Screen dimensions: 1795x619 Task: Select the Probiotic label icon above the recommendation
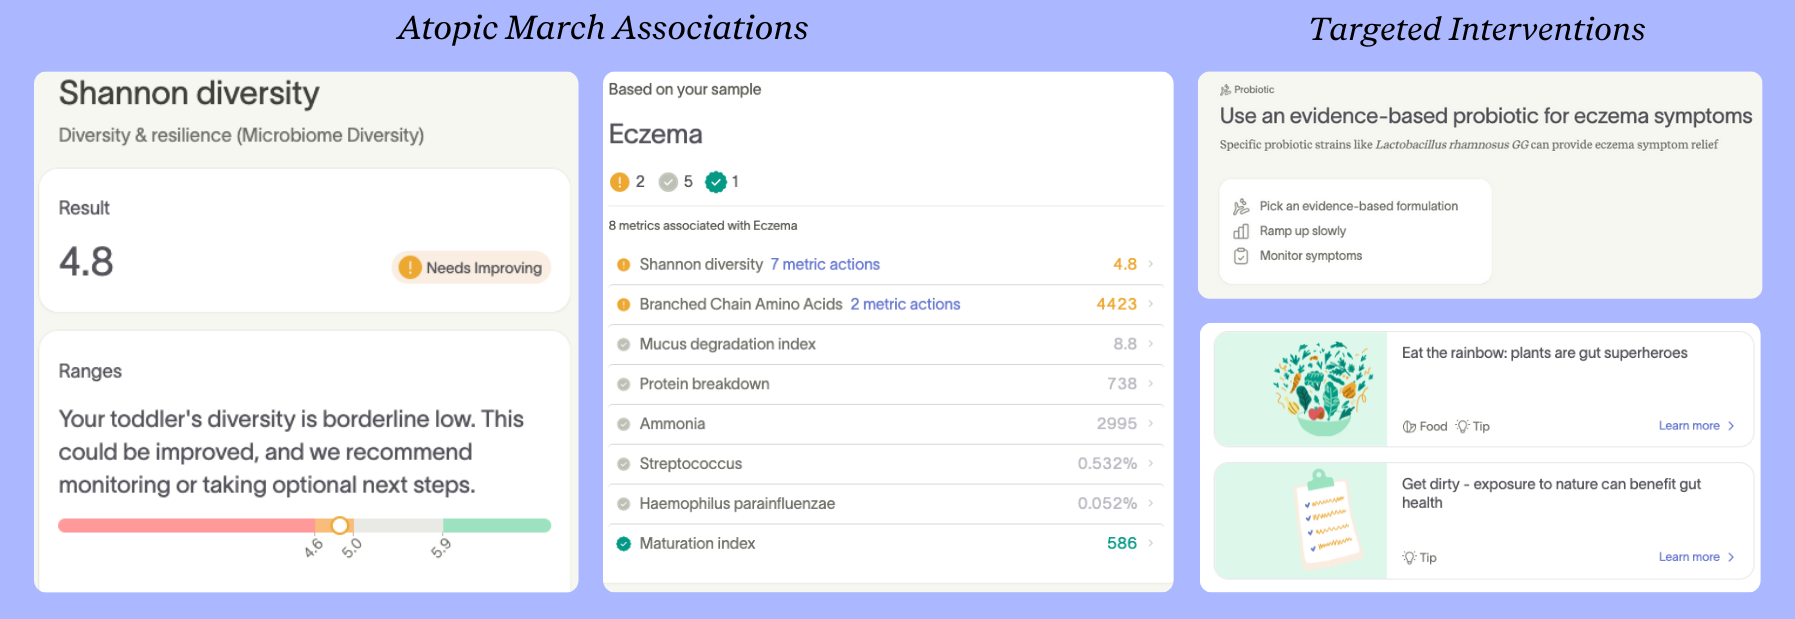click(1228, 89)
